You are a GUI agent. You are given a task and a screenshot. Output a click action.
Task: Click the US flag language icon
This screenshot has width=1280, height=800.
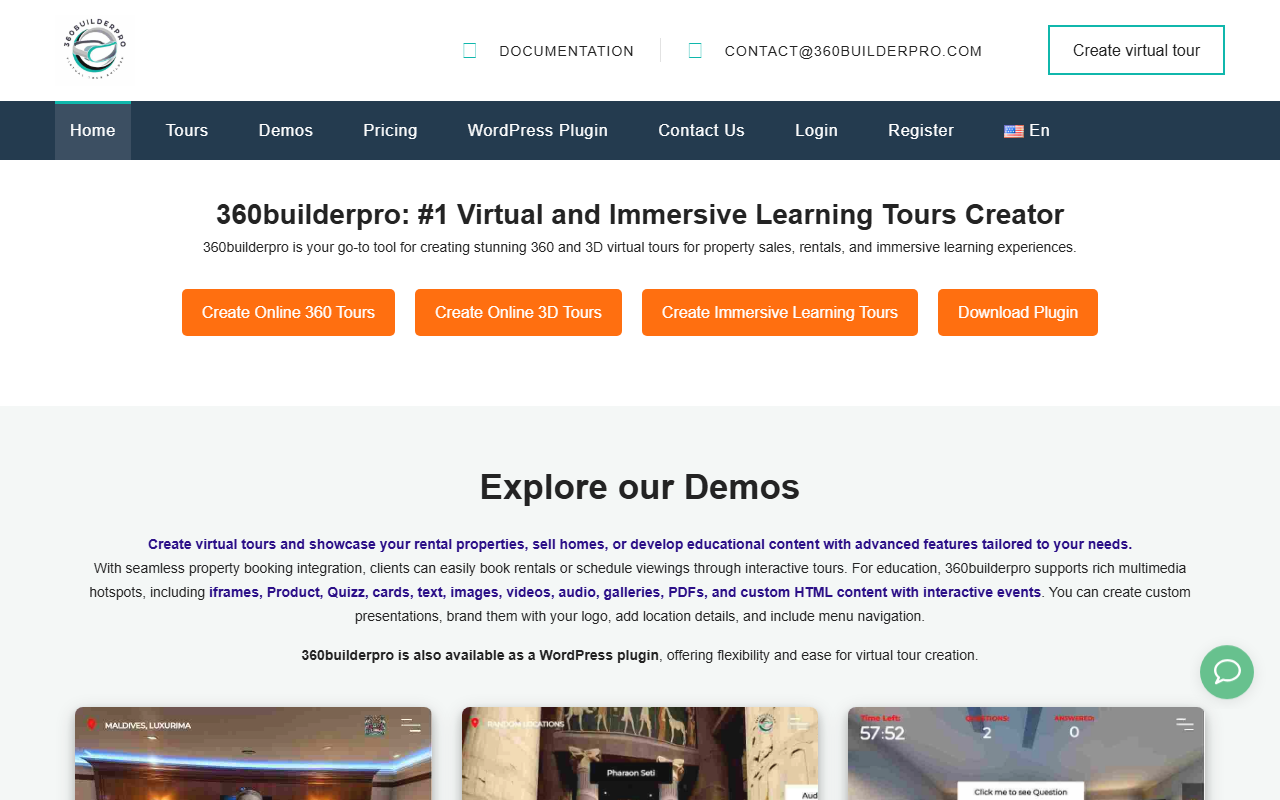click(x=1014, y=131)
